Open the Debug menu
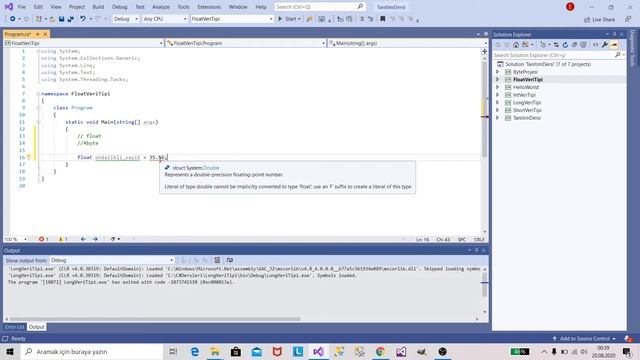Viewport: 640px width, 360px height. (120, 7)
